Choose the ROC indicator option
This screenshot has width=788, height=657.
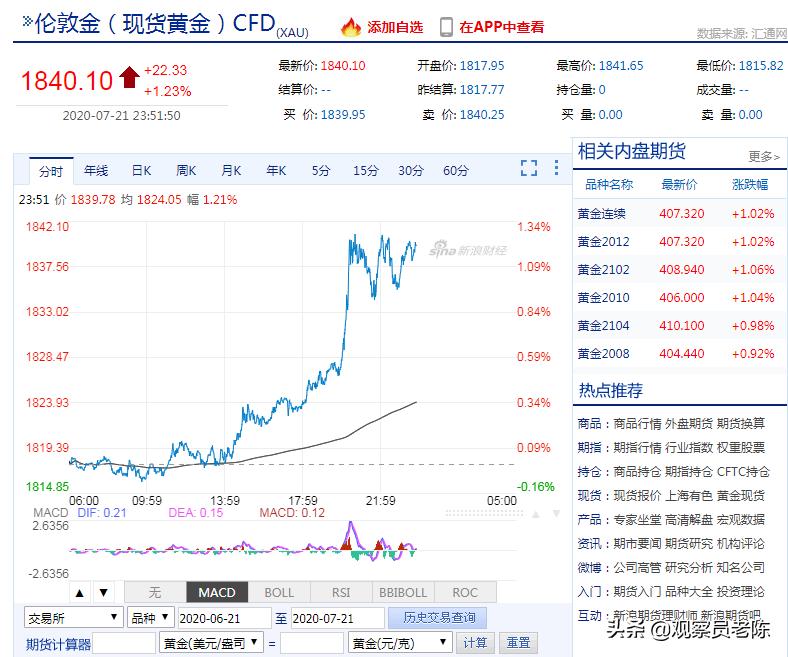[x=465, y=592]
